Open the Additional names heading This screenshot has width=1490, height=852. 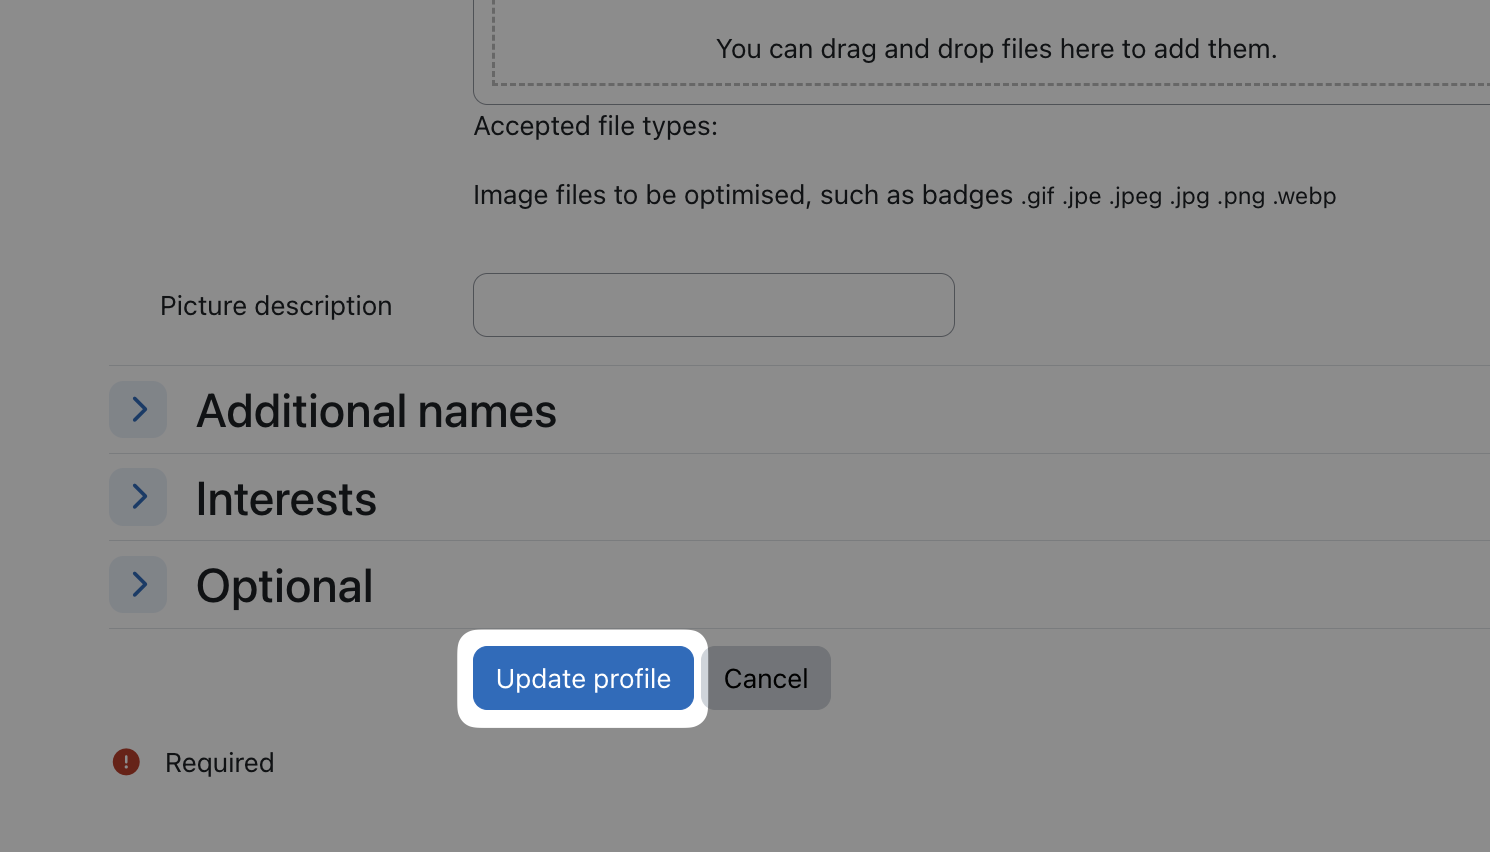[376, 411]
